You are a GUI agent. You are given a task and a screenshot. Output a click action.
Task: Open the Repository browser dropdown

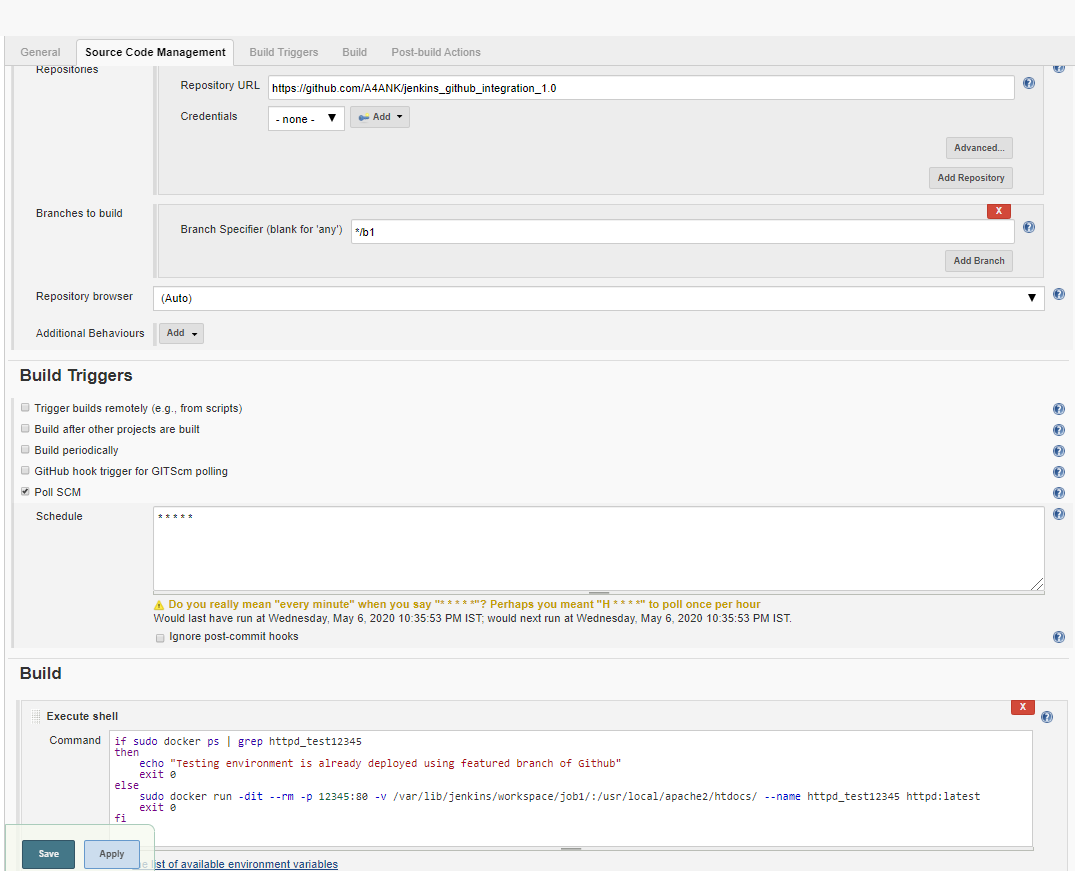(x=1031, y=298)
